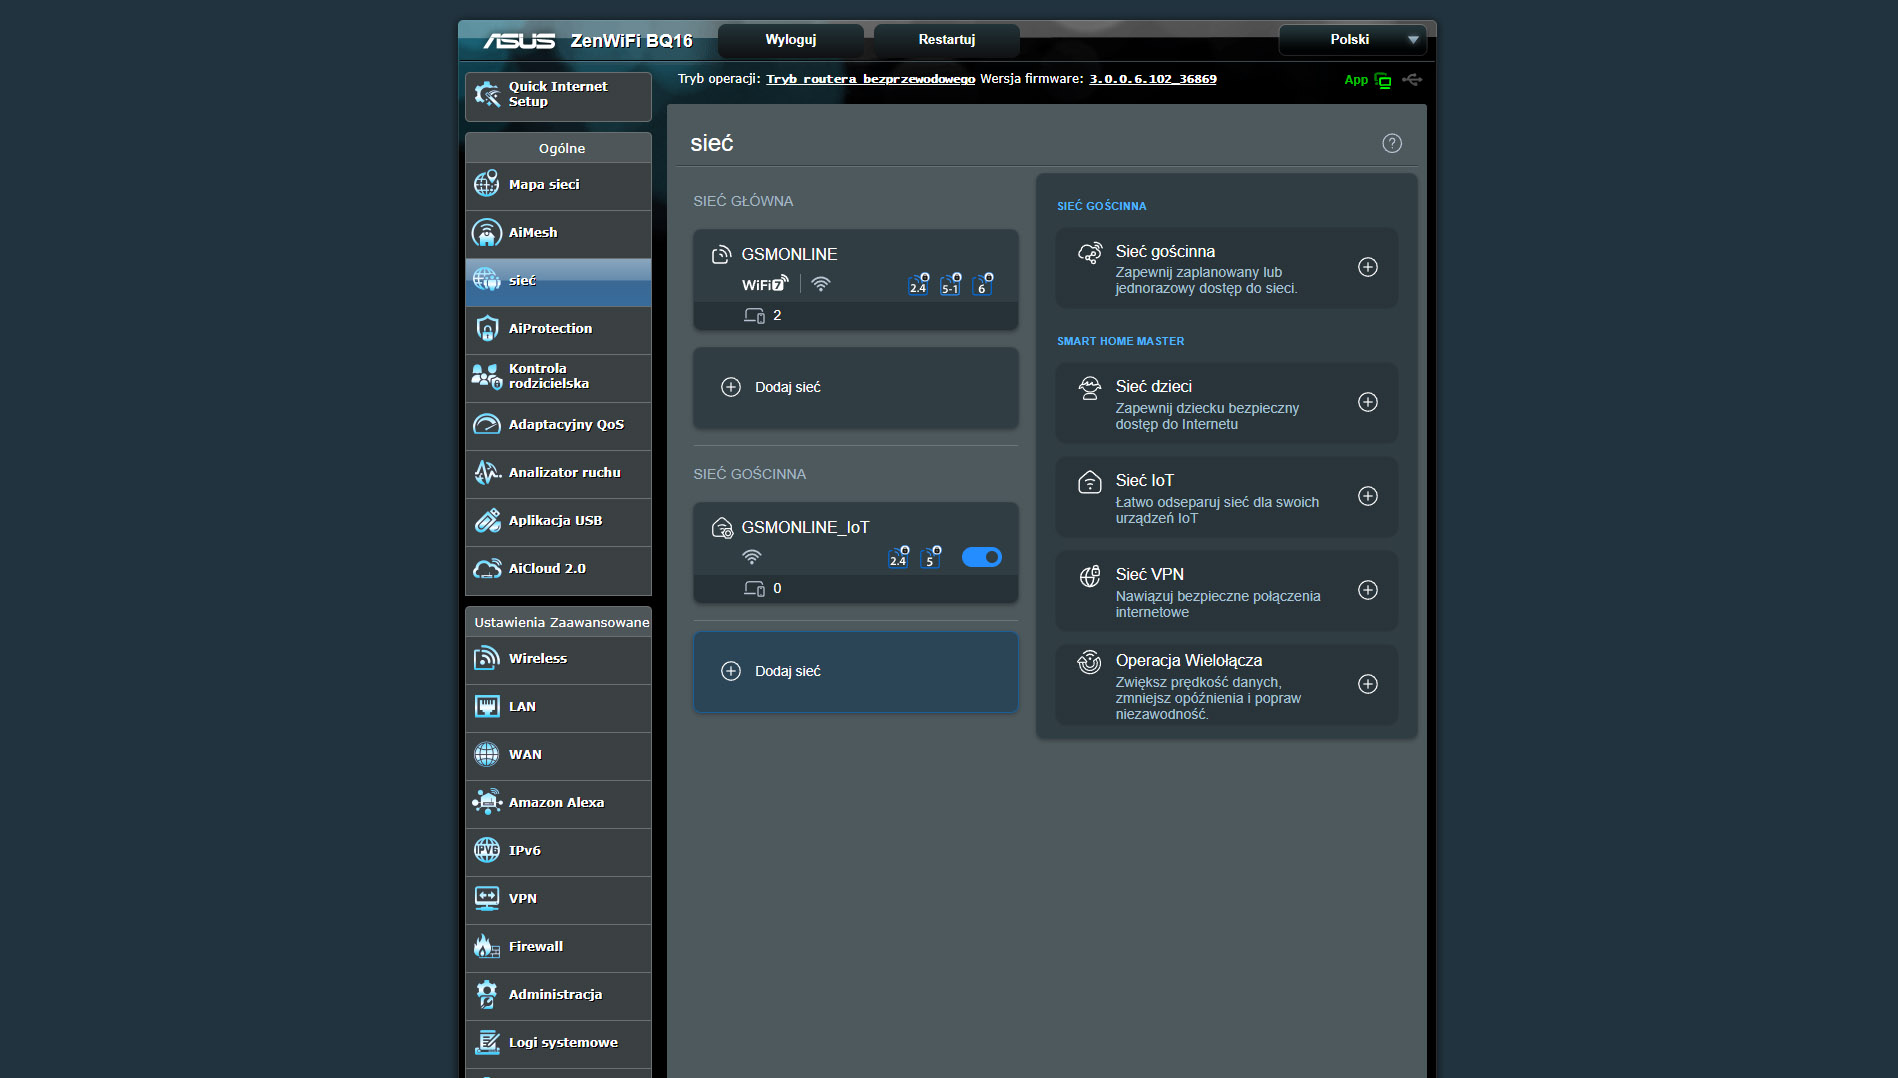Click the 5 GHz band icon on GSMONLINE_IoT
1898x1078 pixels.
coord(930,558)
